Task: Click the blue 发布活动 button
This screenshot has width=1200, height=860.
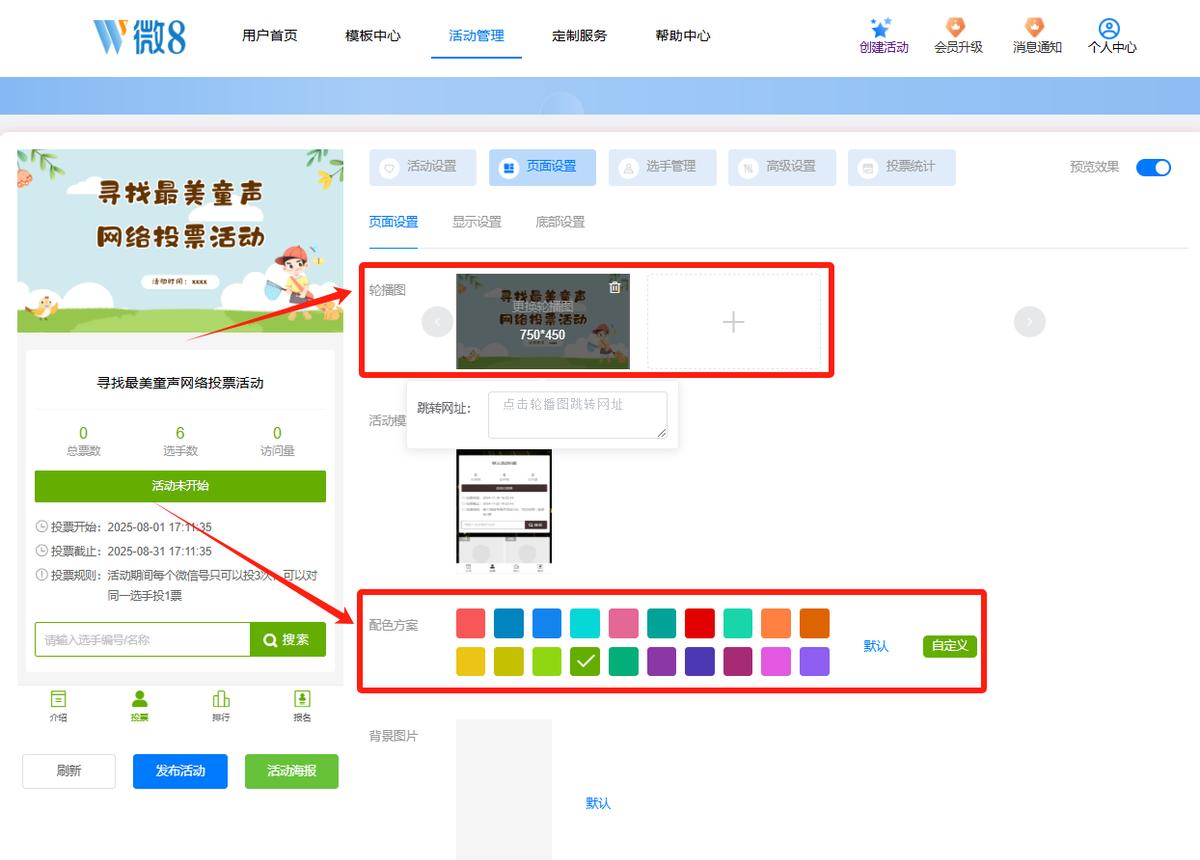Action: [180, 771]
